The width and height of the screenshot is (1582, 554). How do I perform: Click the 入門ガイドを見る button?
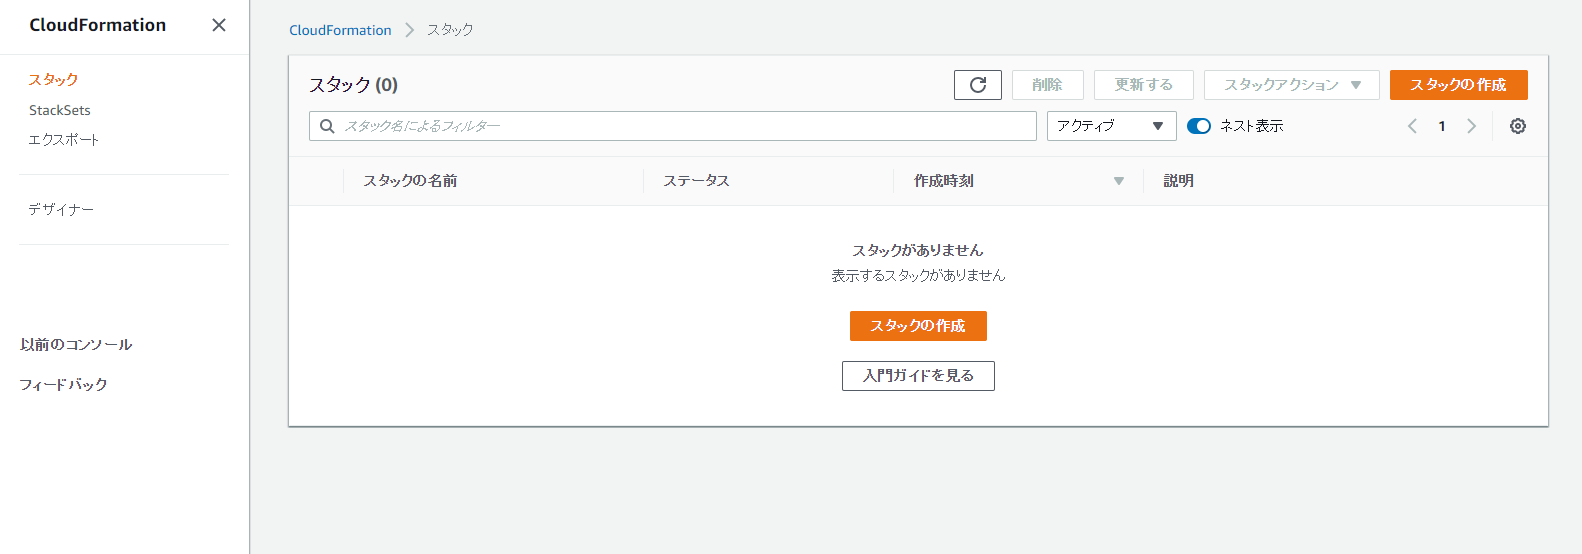point(918,376)
